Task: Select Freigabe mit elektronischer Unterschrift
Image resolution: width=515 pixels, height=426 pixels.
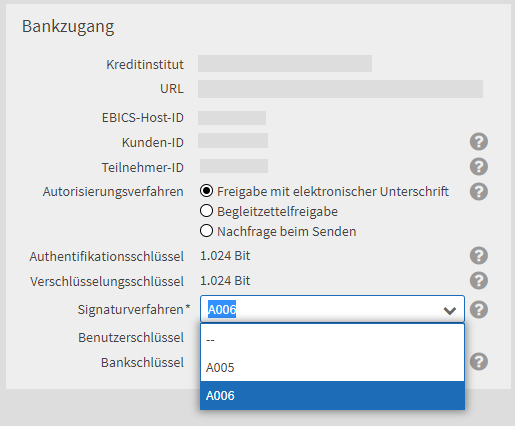Action: click(206, 191)
